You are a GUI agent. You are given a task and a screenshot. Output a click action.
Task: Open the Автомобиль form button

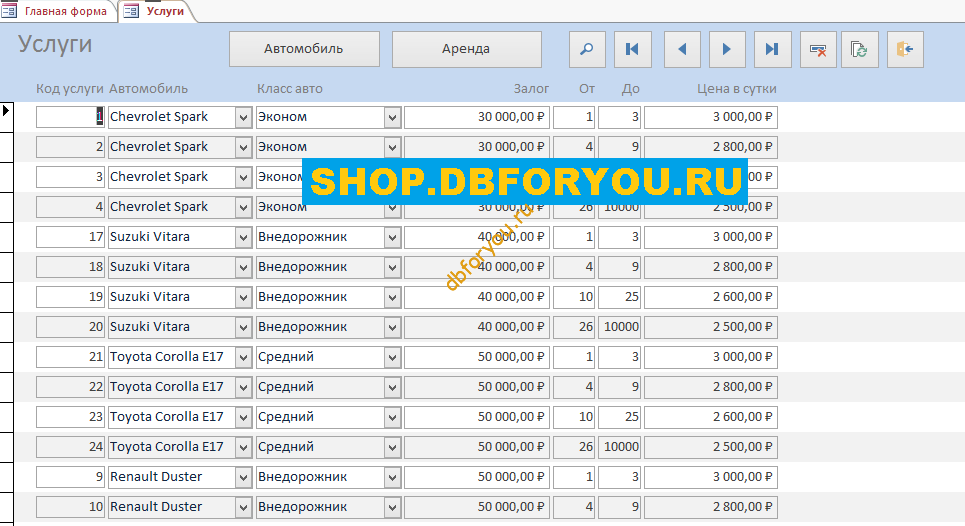coord(304,49)
